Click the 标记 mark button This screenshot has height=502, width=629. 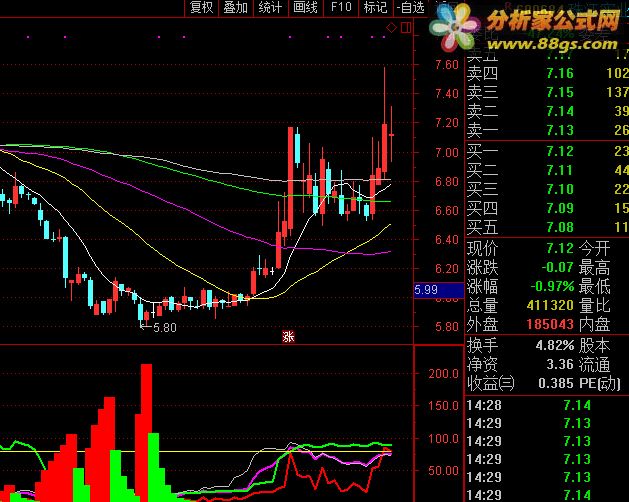375,7
